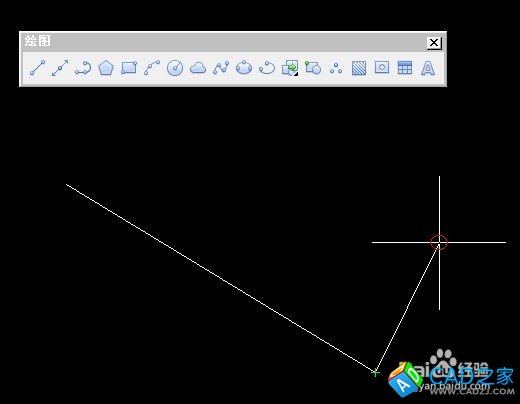
Task: Activate the Rectangle tool
Action: click(129, 68)
